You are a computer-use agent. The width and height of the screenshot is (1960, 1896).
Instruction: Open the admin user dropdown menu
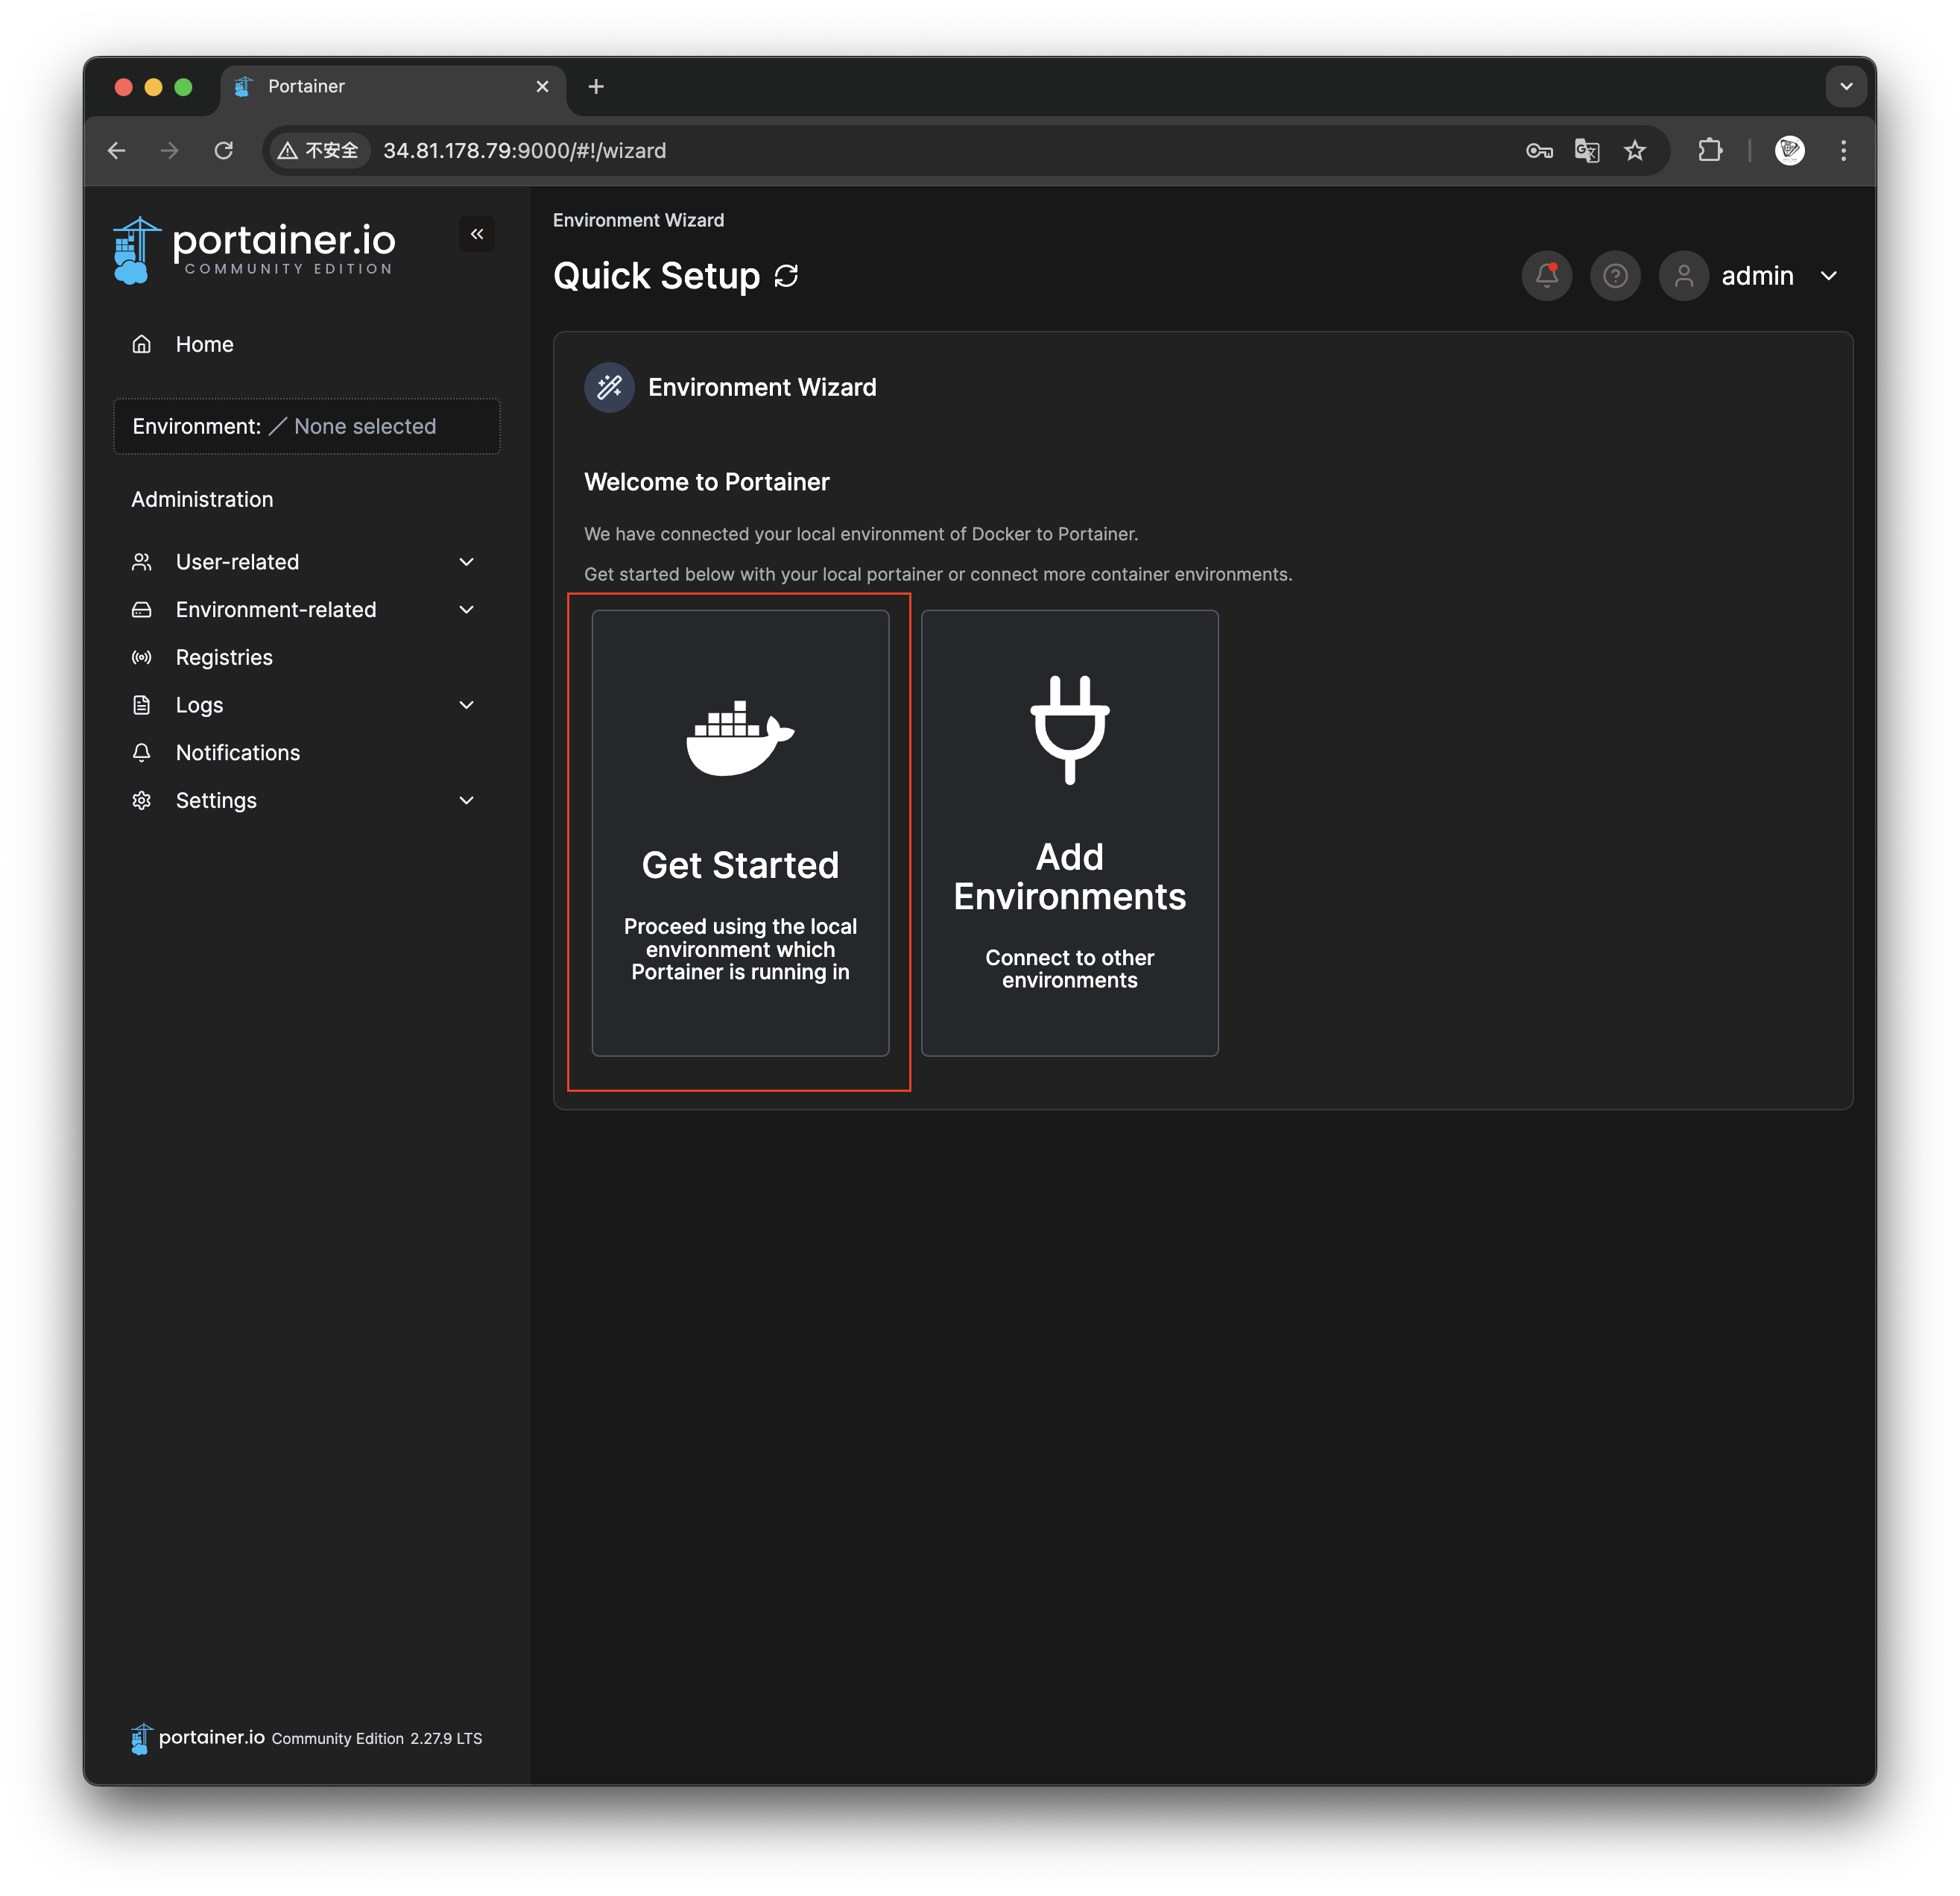point(1777,276)
